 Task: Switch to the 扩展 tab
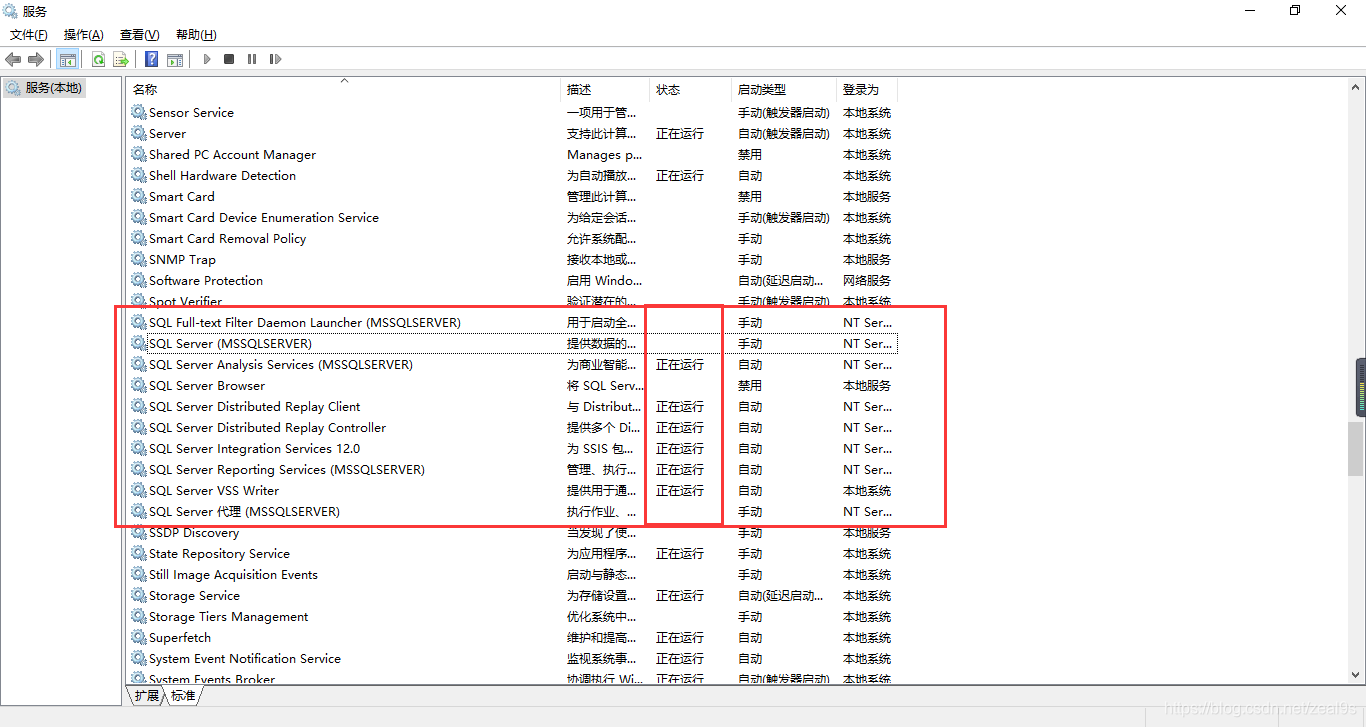(147, 695)
